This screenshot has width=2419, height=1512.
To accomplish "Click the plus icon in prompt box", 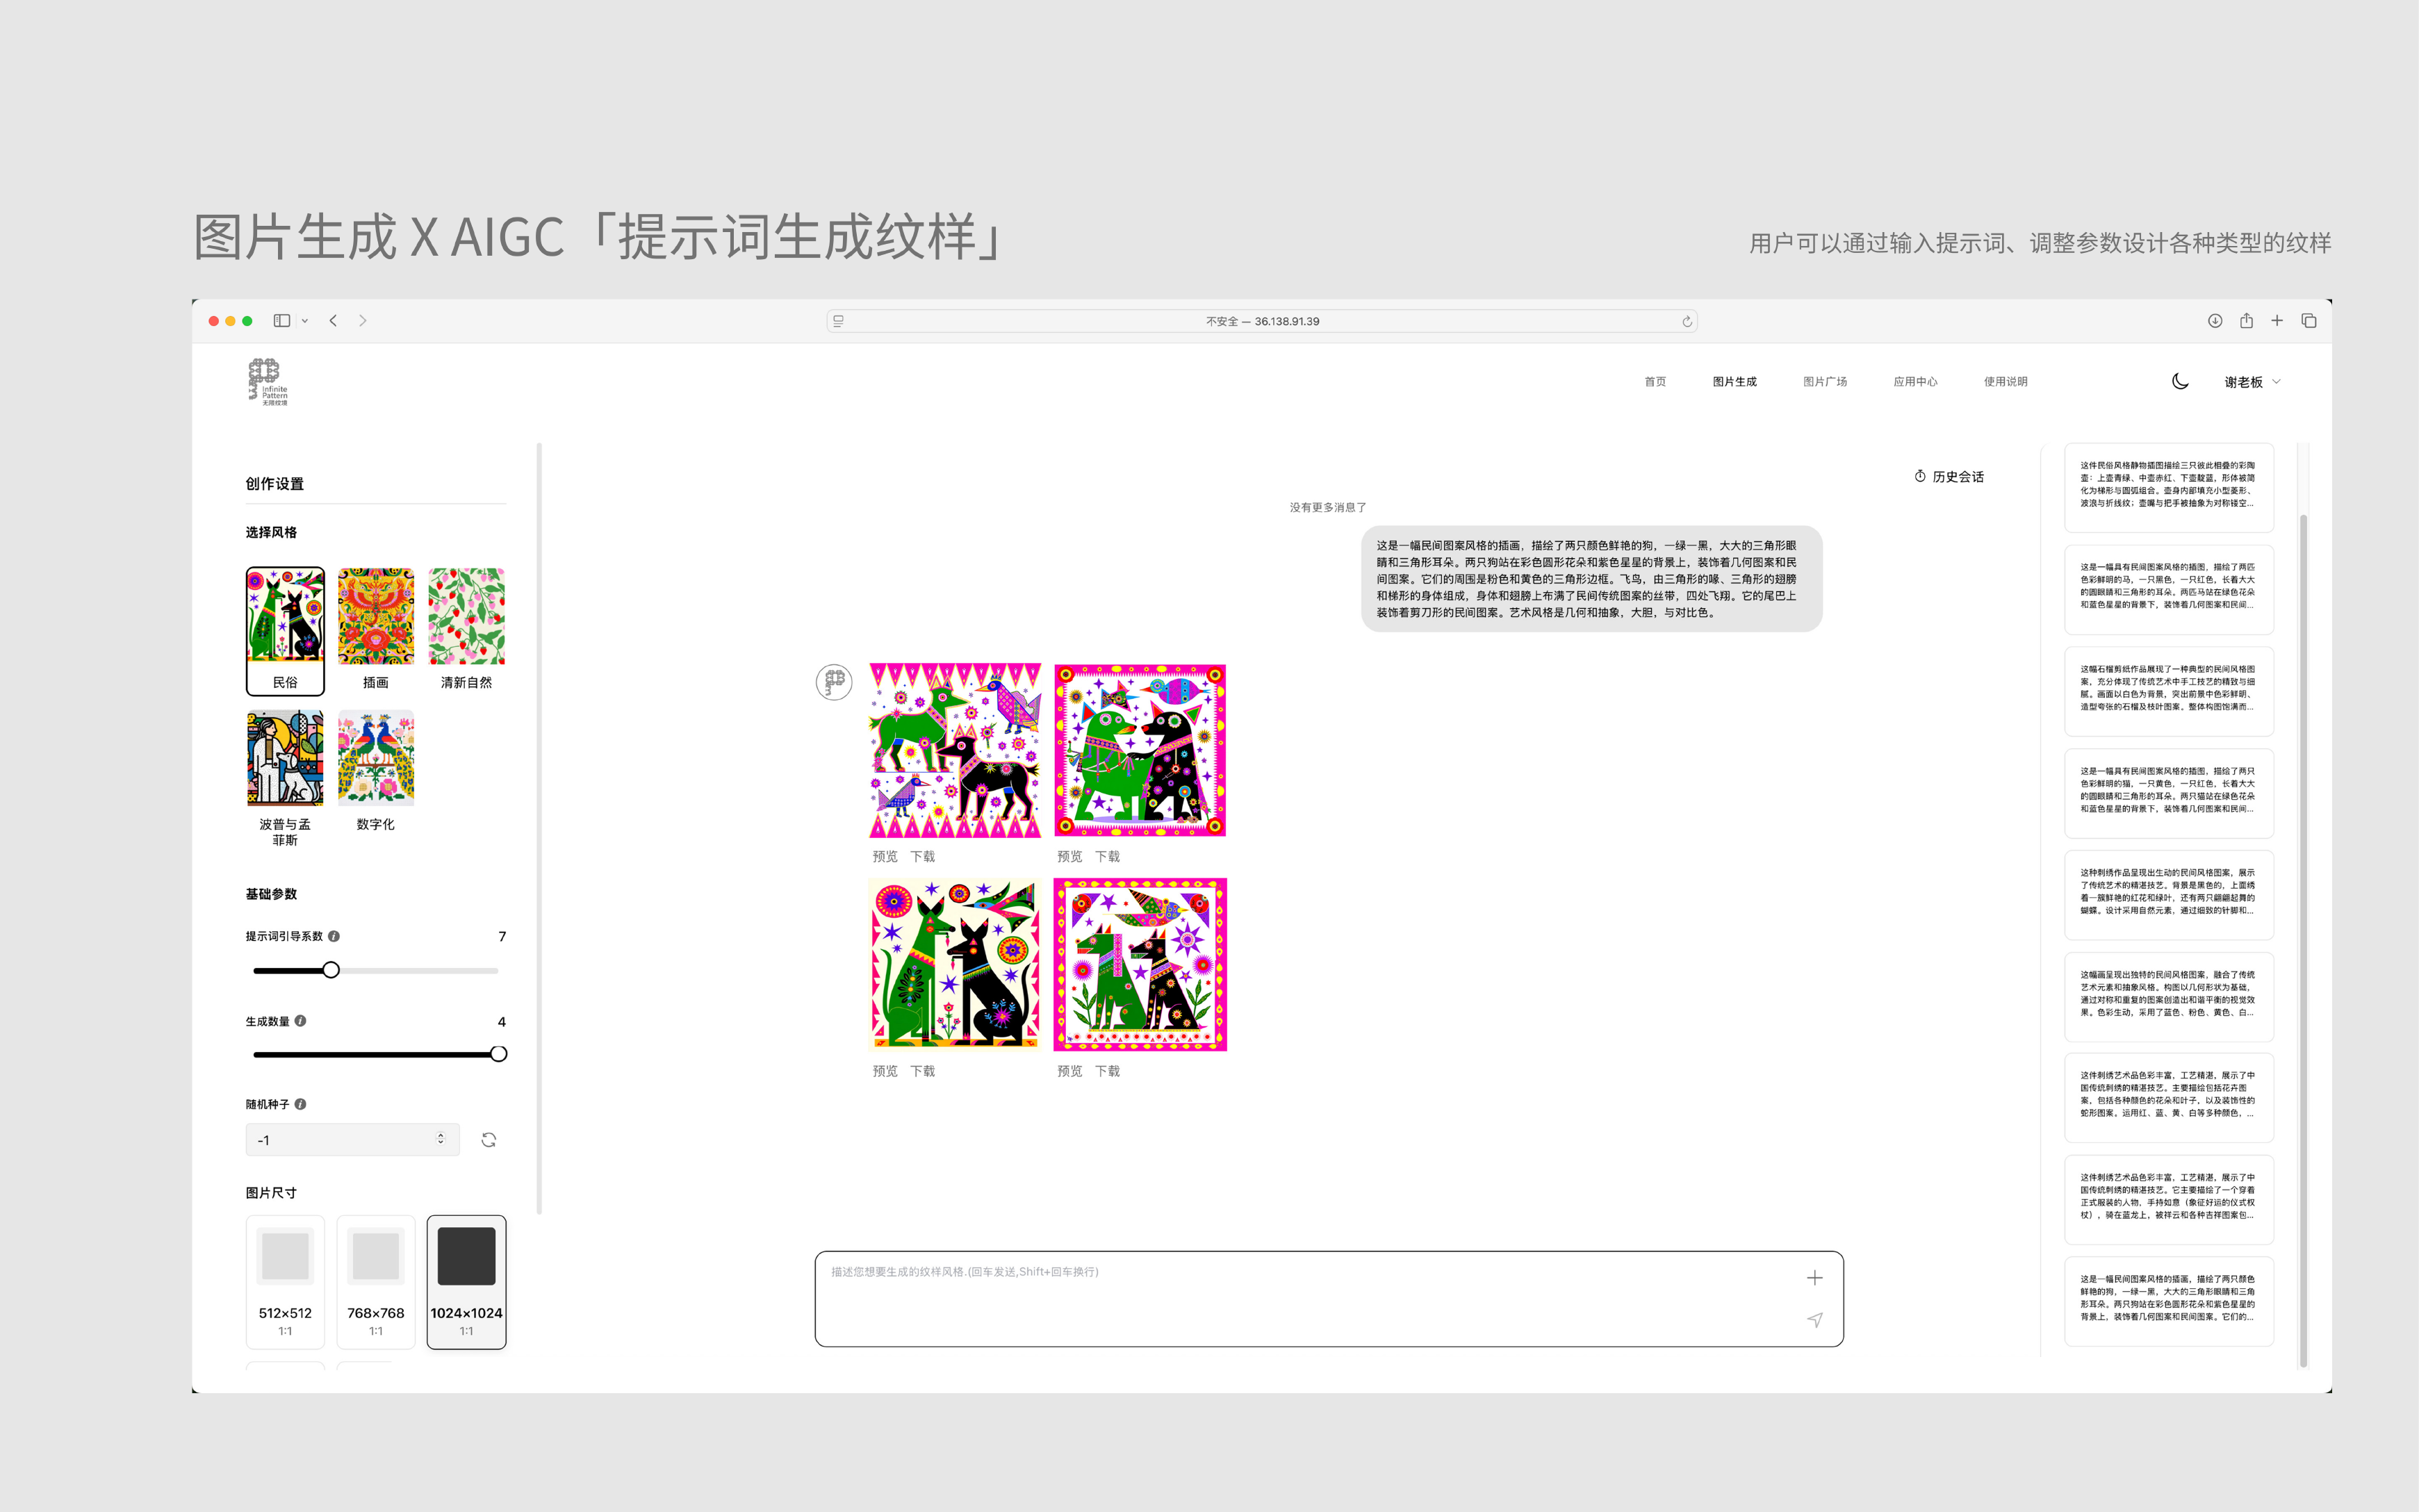I will [x=1814, y=1278].
